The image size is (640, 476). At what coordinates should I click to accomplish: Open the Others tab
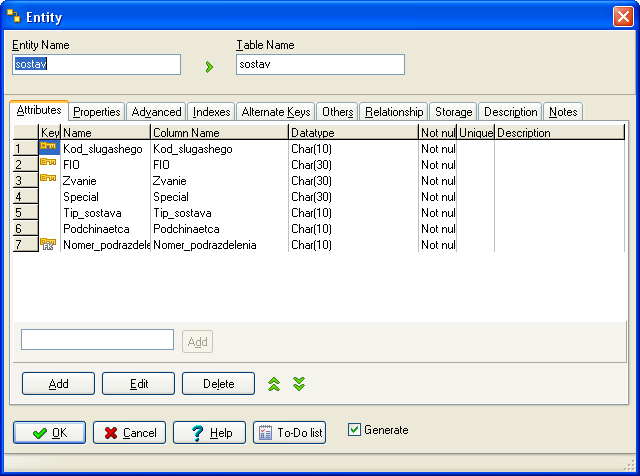[338, 112]
